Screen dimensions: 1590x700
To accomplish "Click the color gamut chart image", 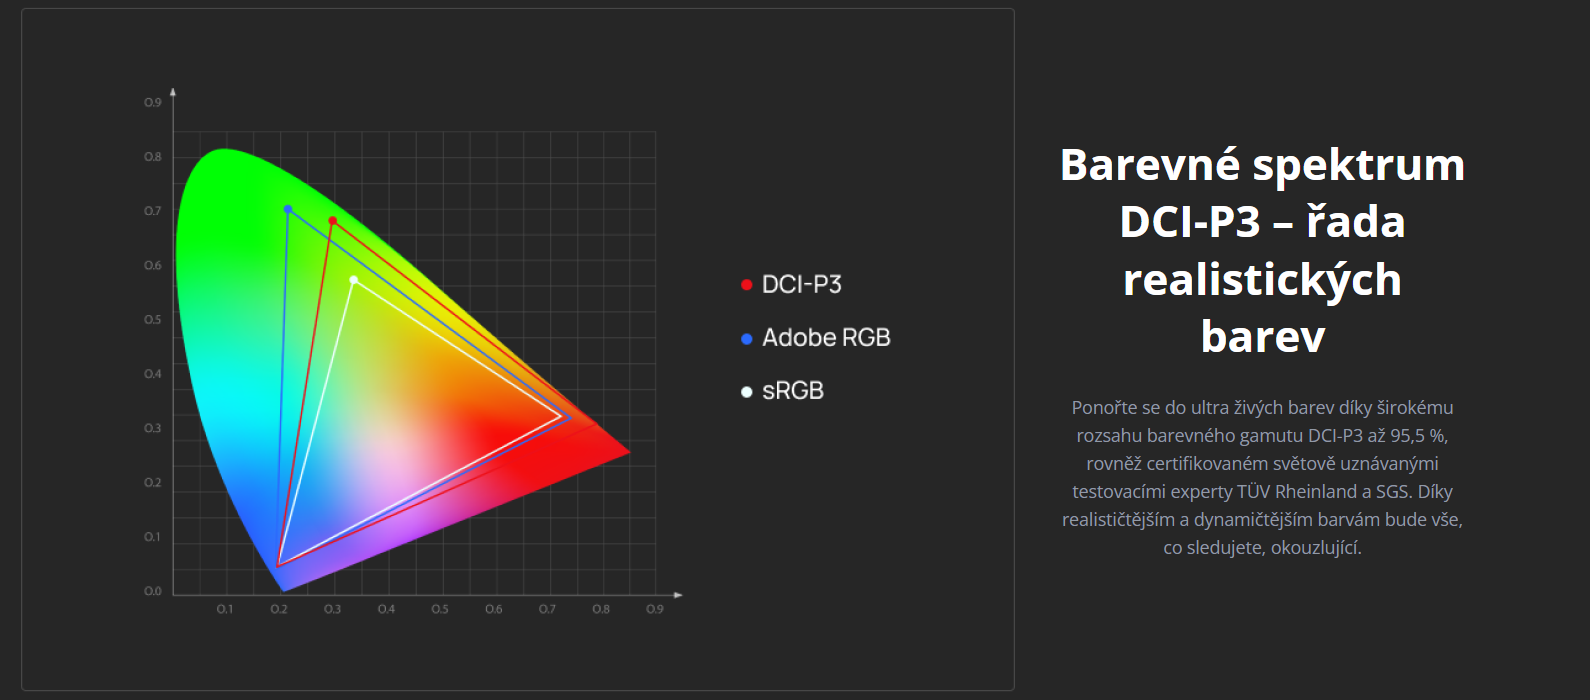I will 518,349.
